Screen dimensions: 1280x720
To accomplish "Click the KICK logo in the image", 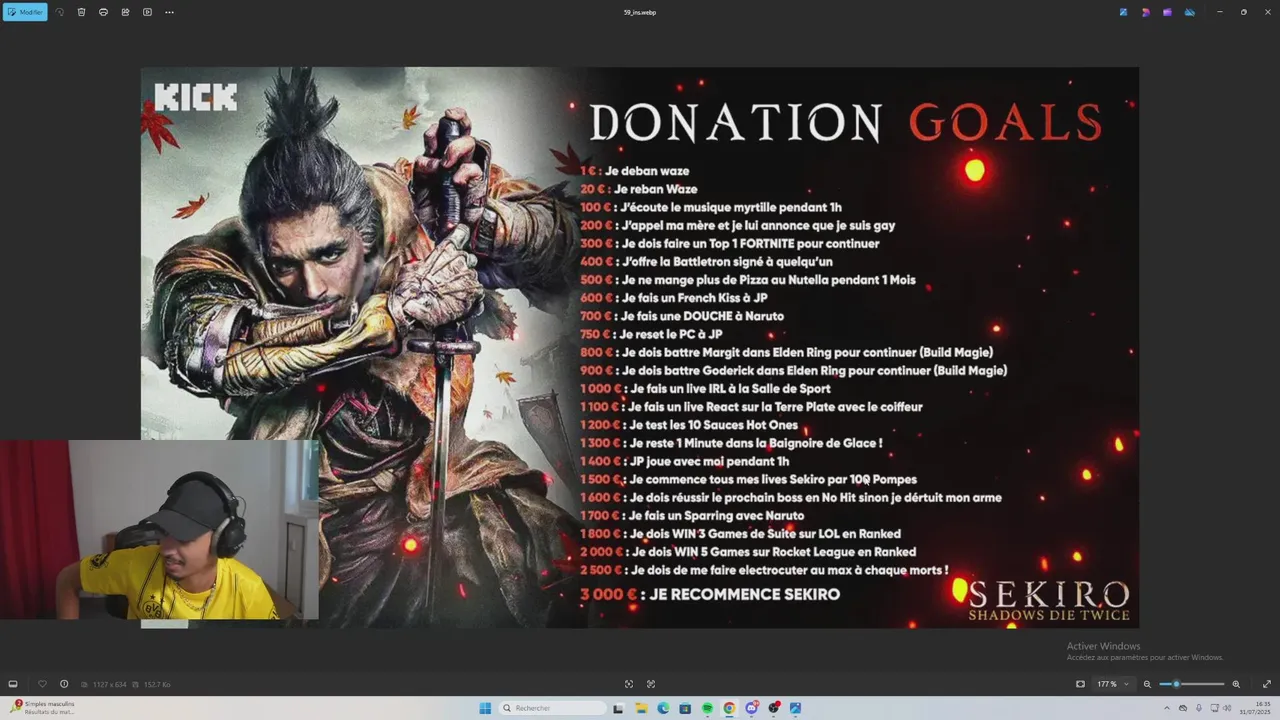I will [x=196, y=98].
